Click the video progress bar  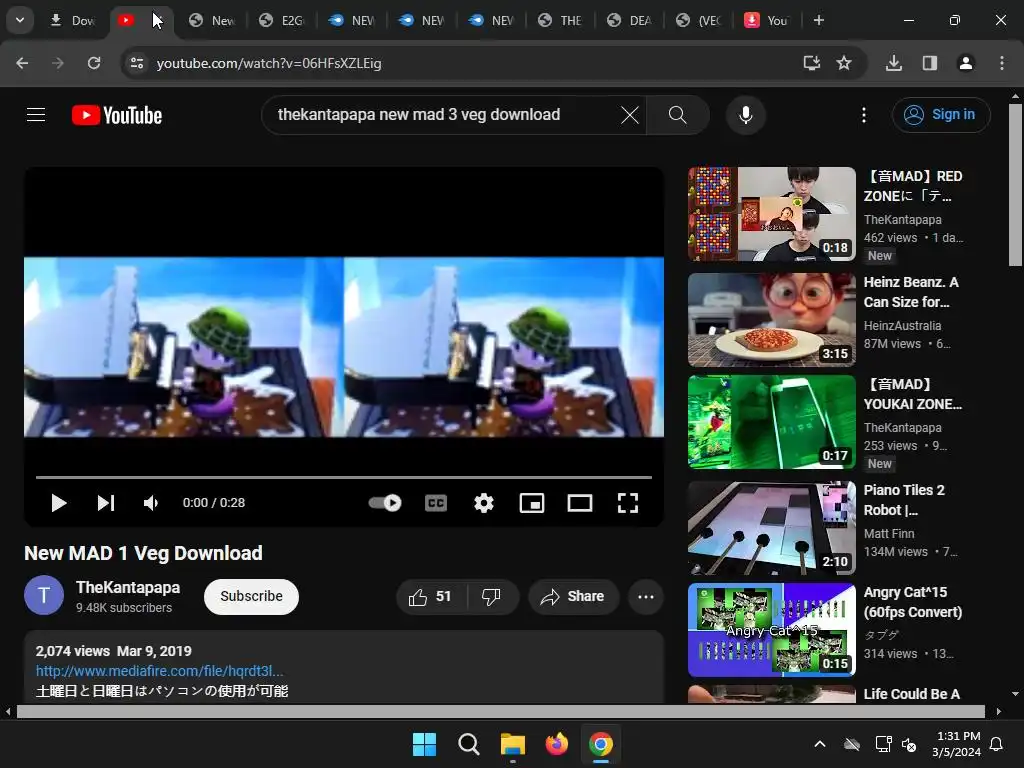(x=344, y=477)
